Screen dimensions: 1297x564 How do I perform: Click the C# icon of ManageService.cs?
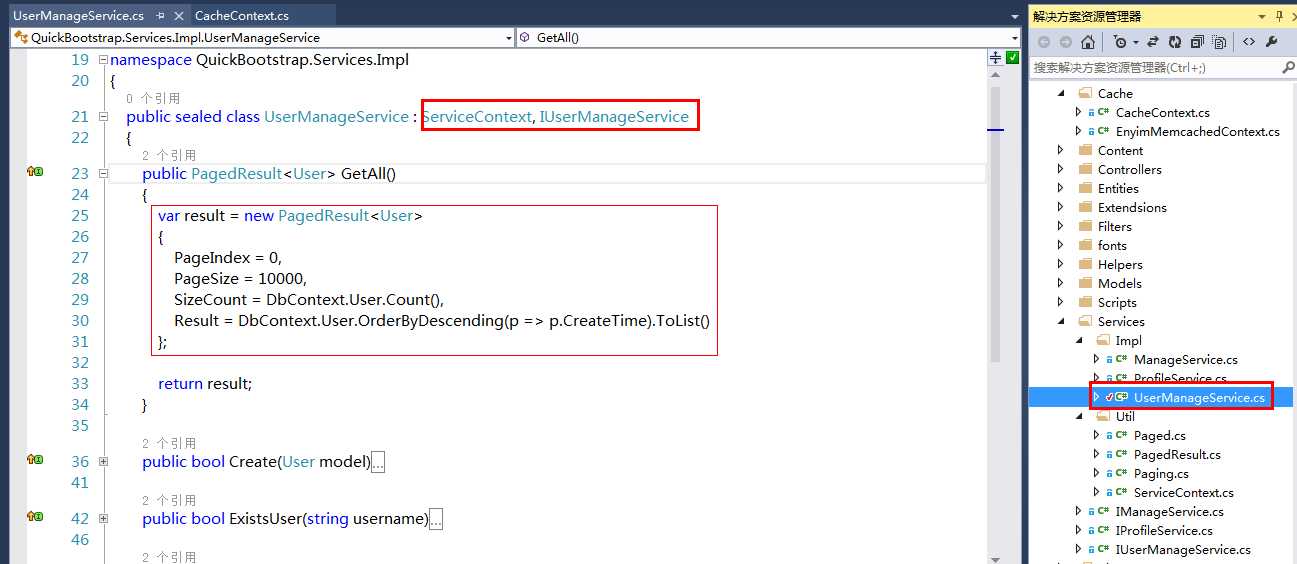click(x=1121, y=359)
